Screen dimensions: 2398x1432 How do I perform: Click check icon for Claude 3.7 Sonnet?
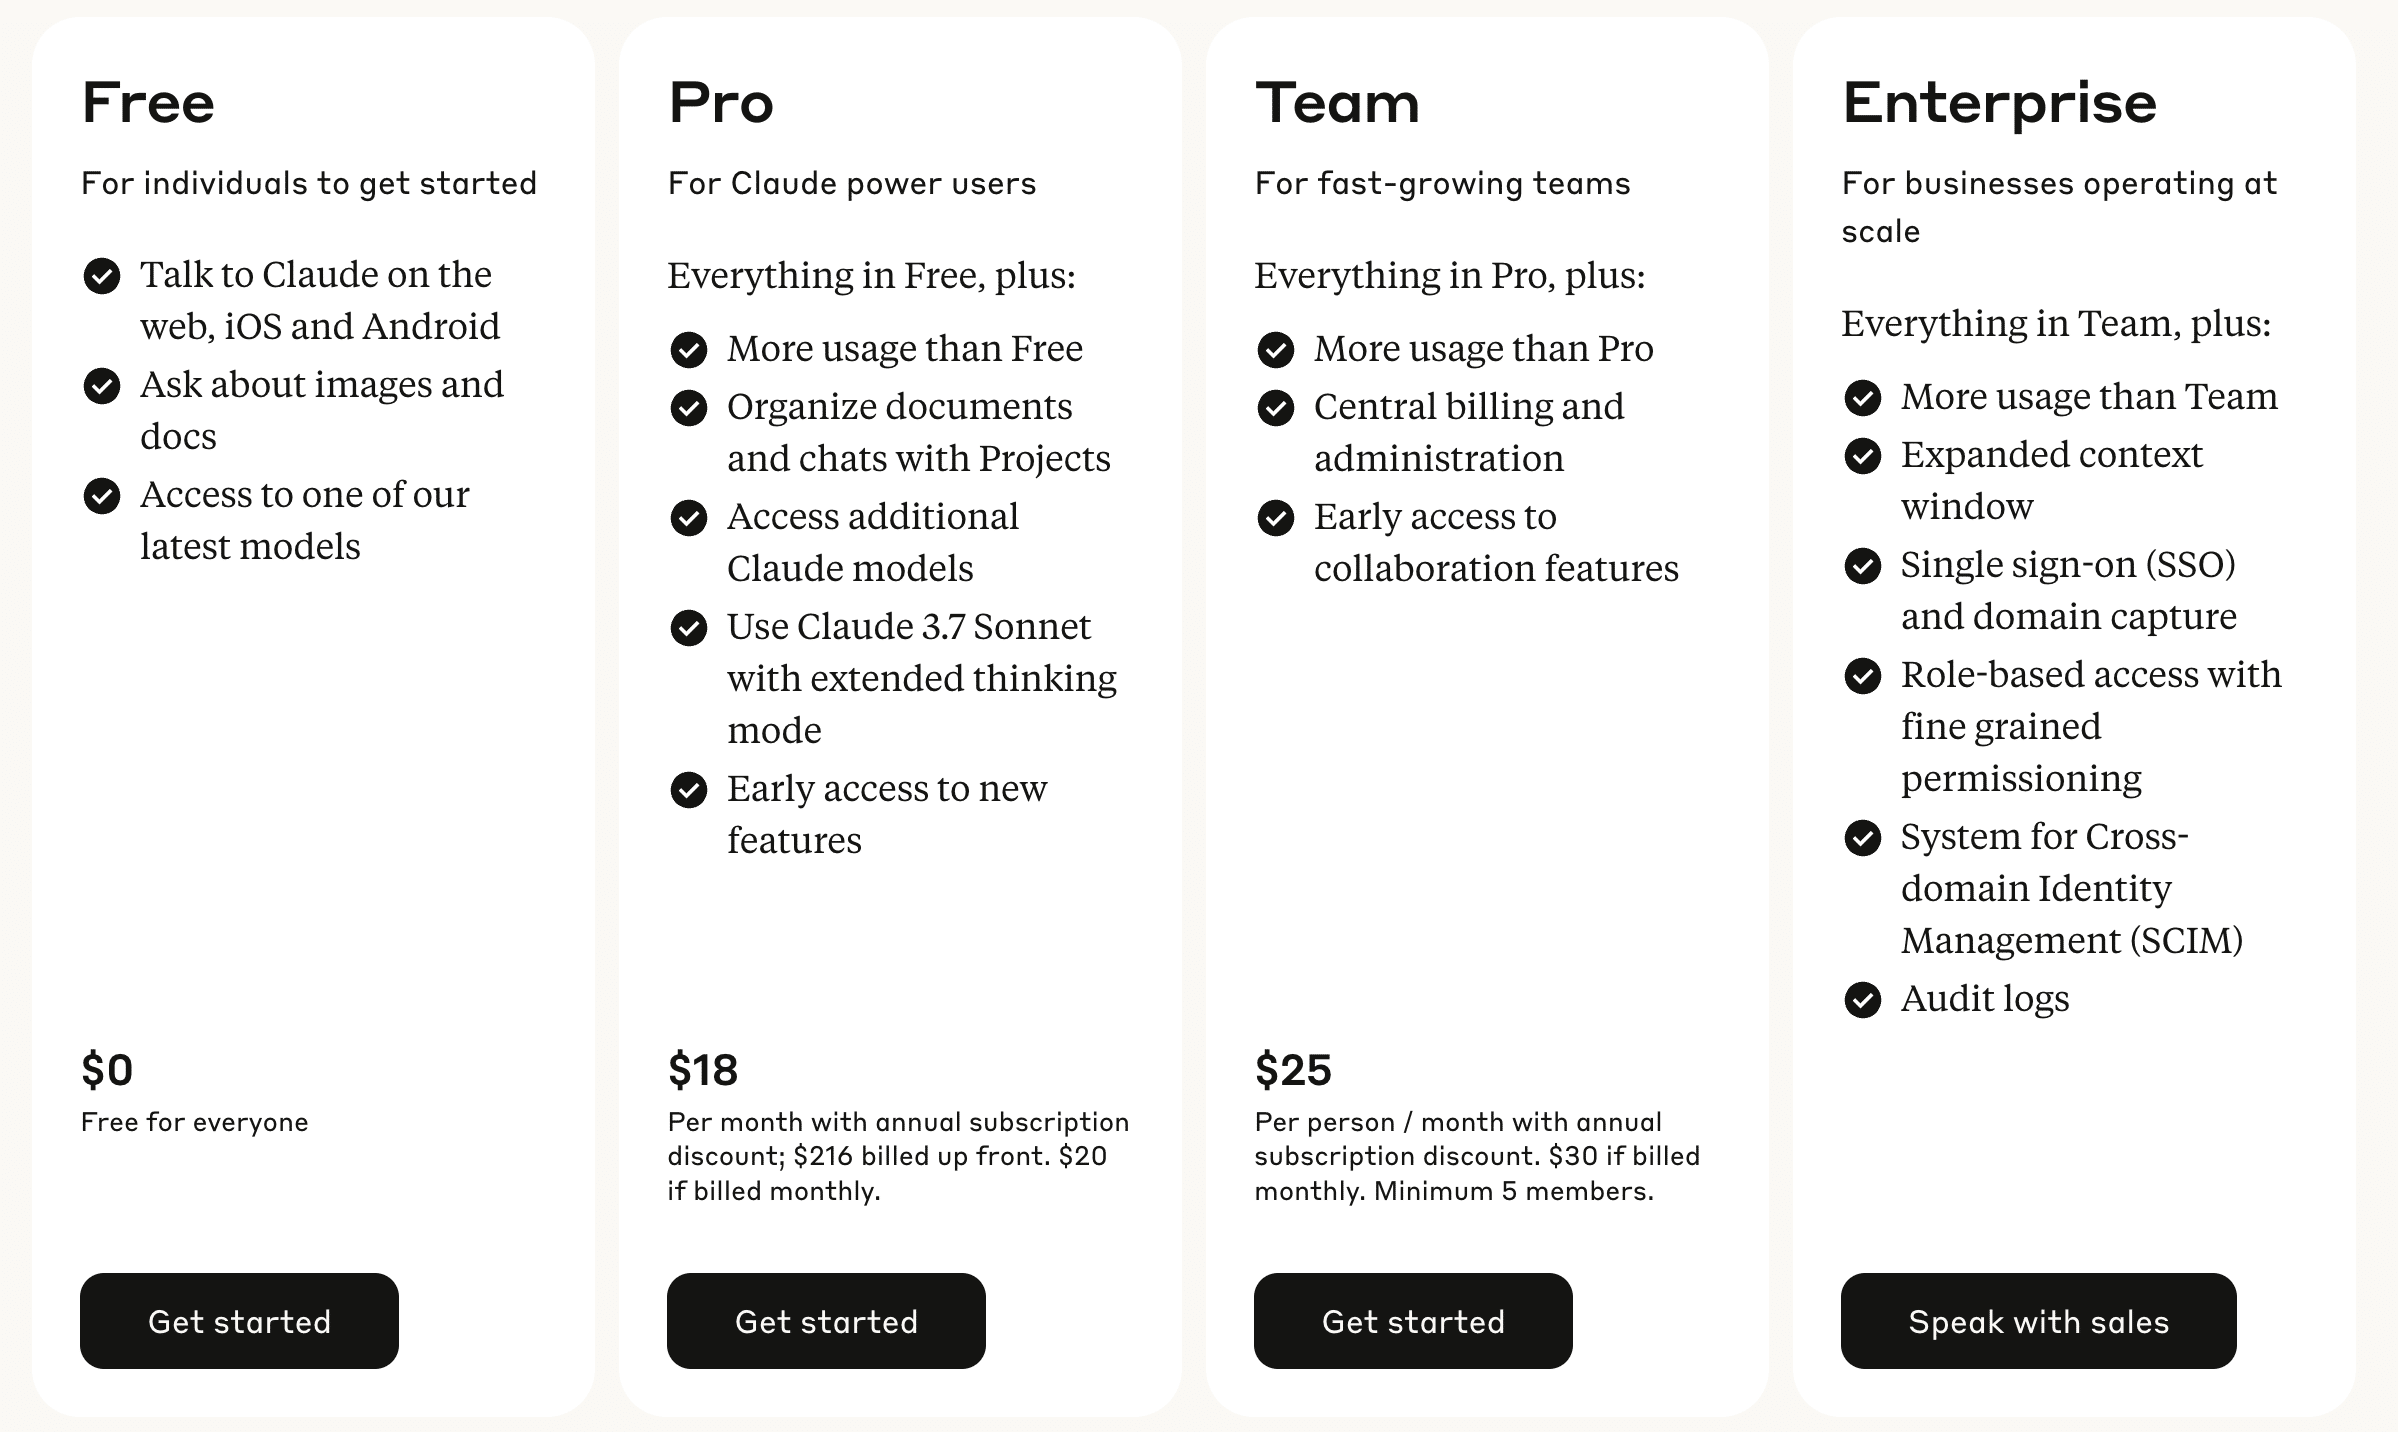click(x=689, y=627)
